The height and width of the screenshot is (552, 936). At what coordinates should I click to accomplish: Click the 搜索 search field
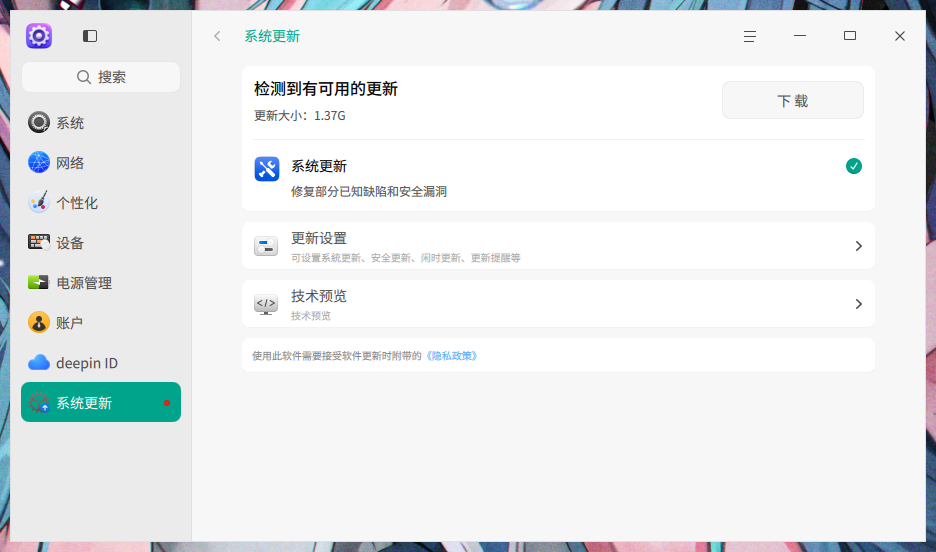pos(101,77)
